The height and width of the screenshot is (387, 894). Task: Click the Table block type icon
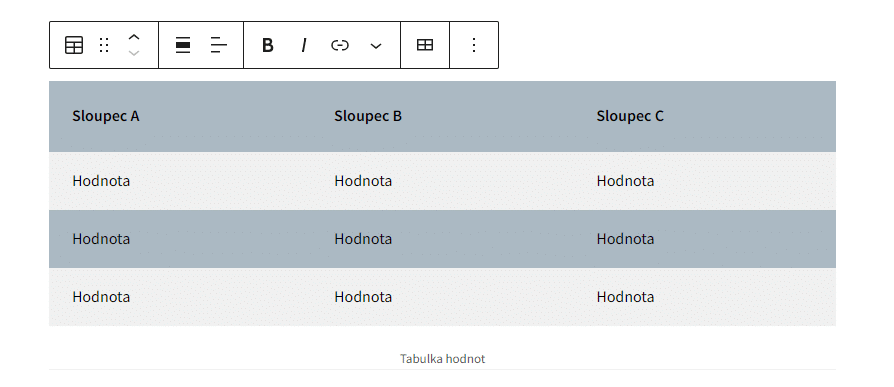74,45
